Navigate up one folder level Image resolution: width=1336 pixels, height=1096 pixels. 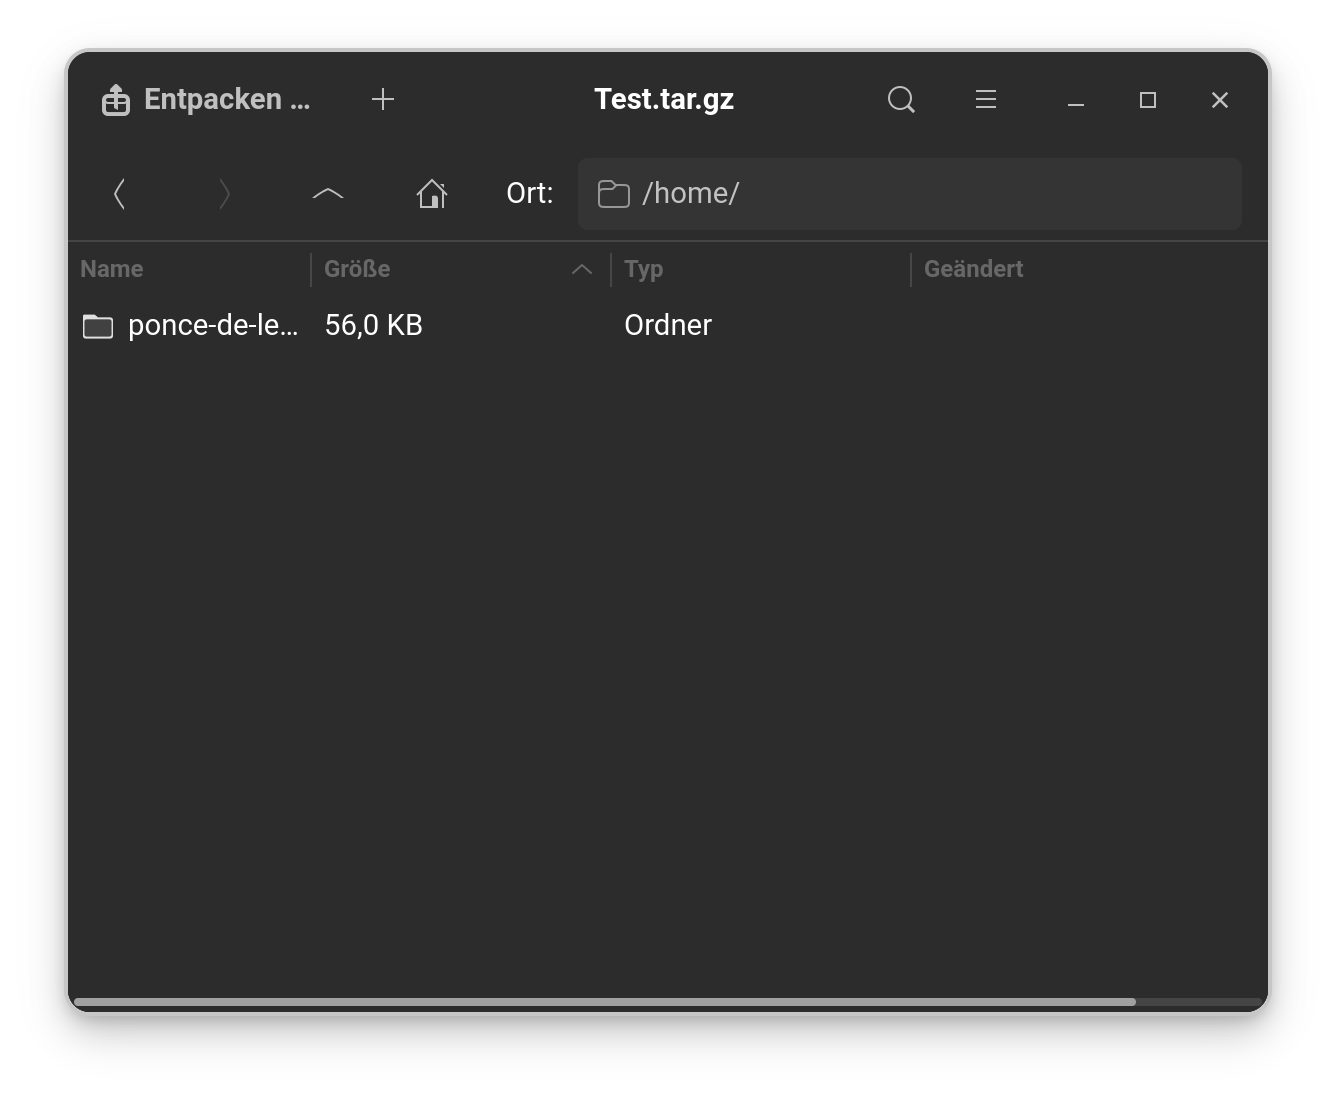tap(328, 194)
